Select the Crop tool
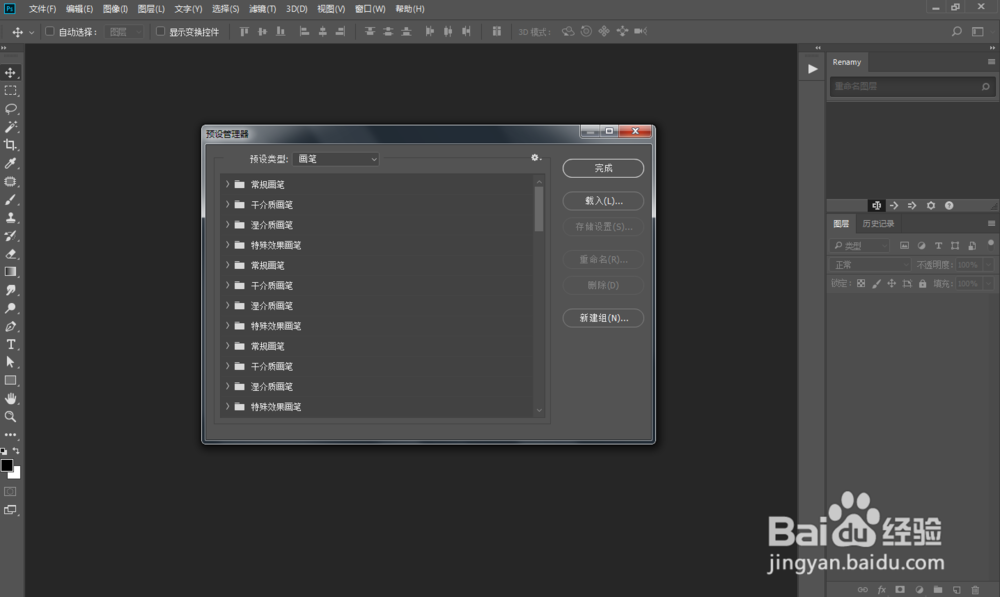 [10, 145]
